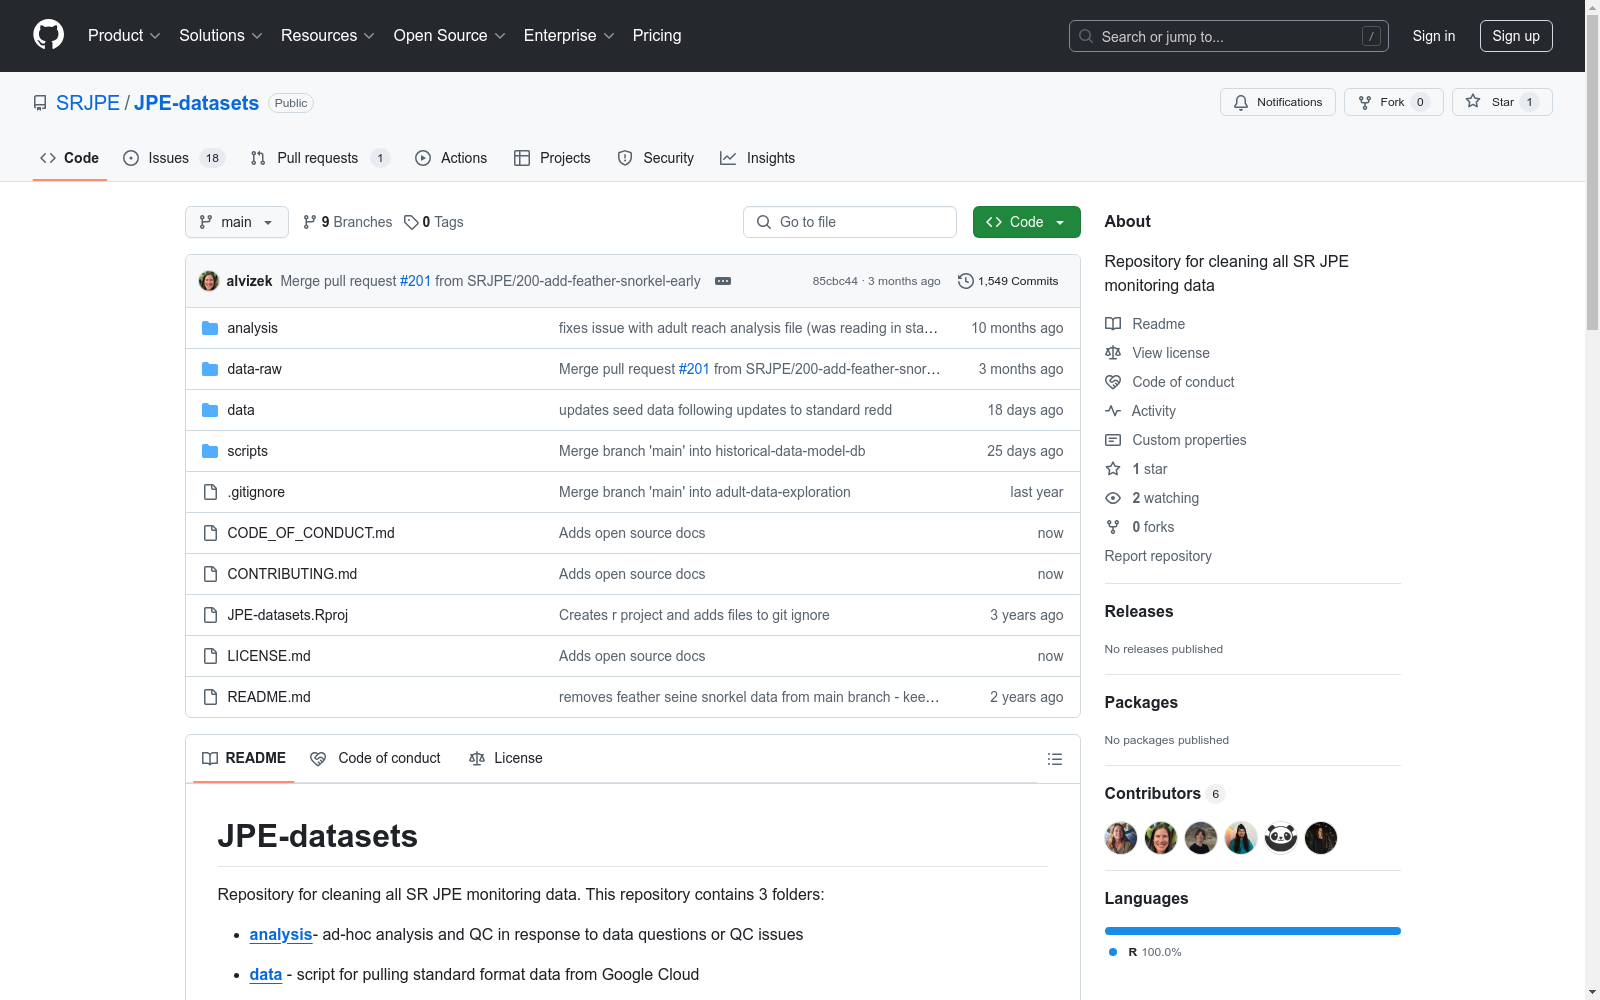Click the watching eye icon

point(1113,498)
